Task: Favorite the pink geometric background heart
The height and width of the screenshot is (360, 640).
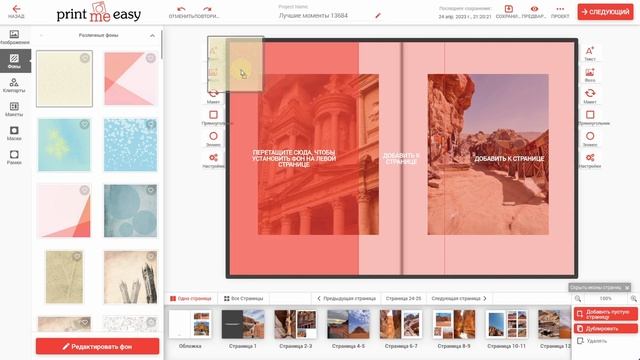Action: (x=151, y=58)
